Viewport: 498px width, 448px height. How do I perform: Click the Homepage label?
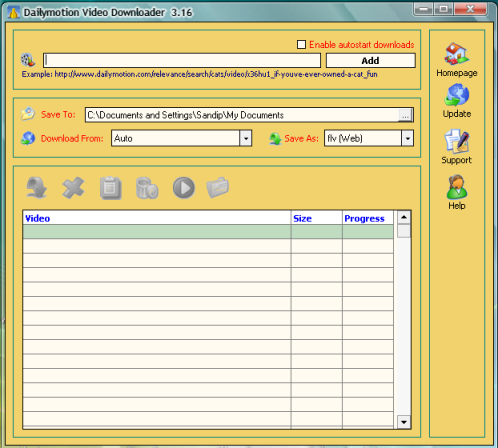[457, 73]
